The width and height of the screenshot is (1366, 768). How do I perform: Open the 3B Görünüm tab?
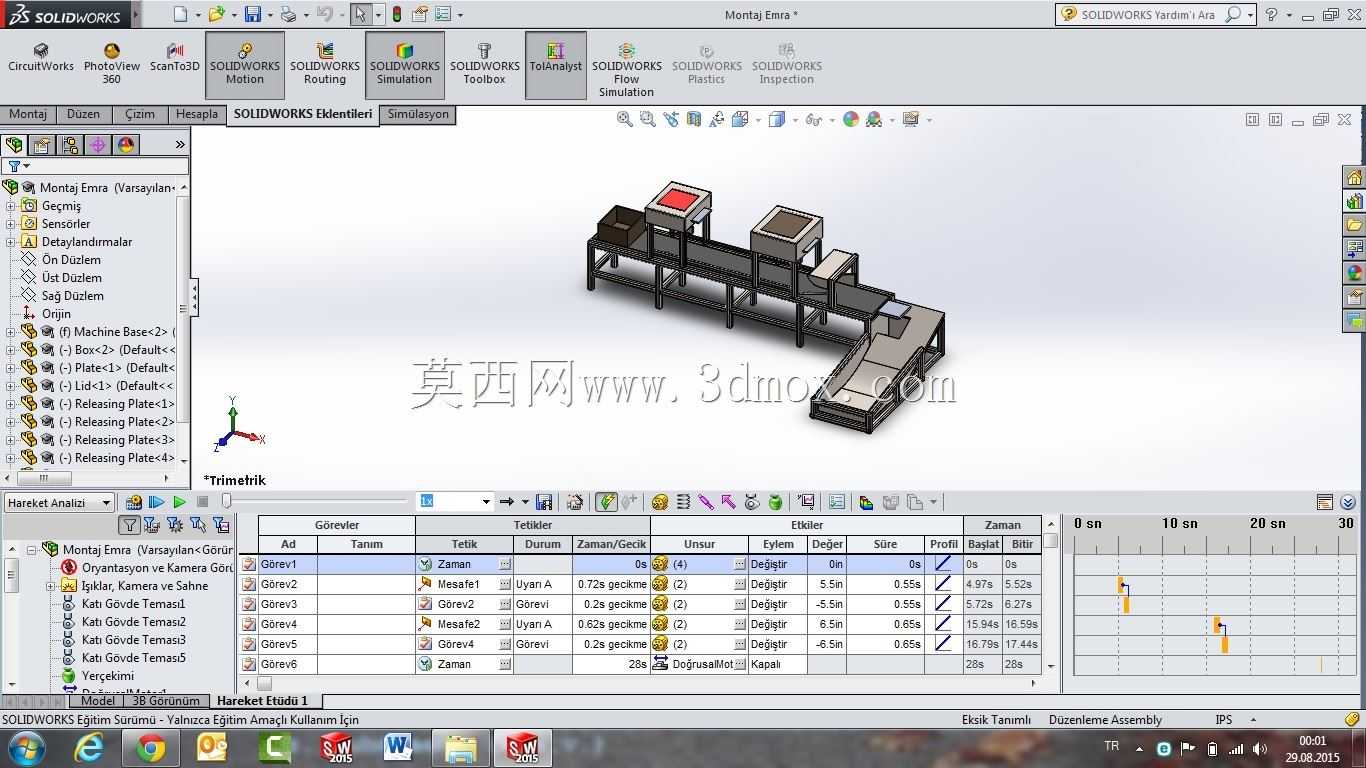click(x=166, y=701)
